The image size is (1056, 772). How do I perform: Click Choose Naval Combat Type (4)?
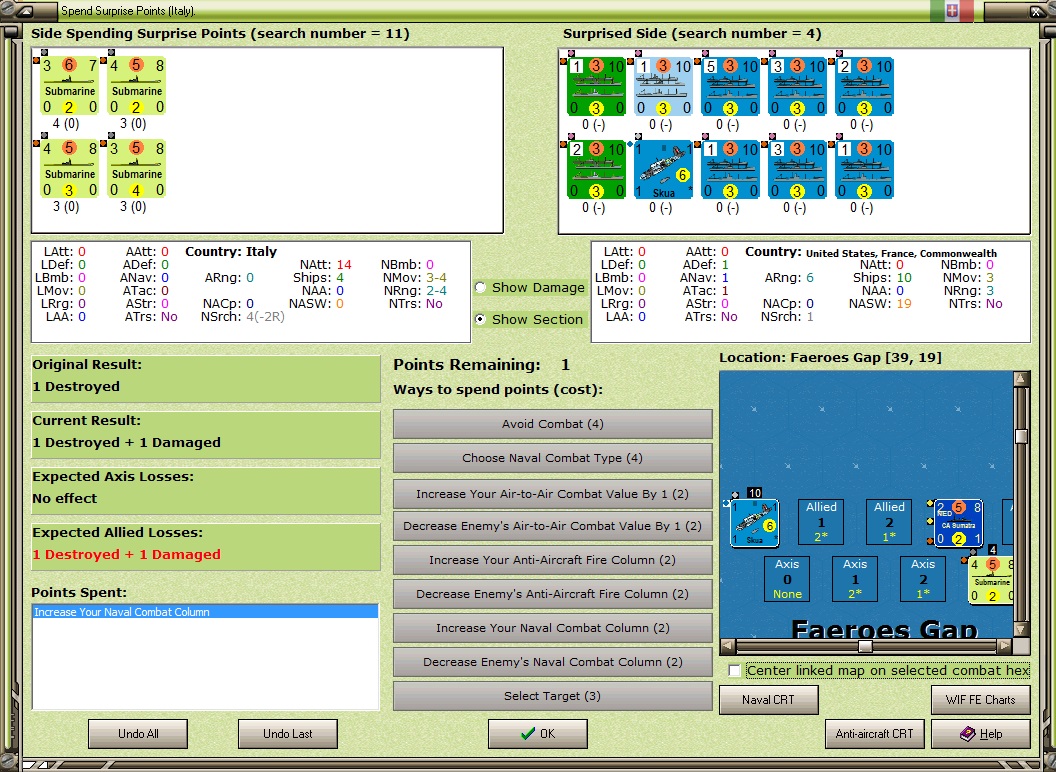[x=552, y=458]
